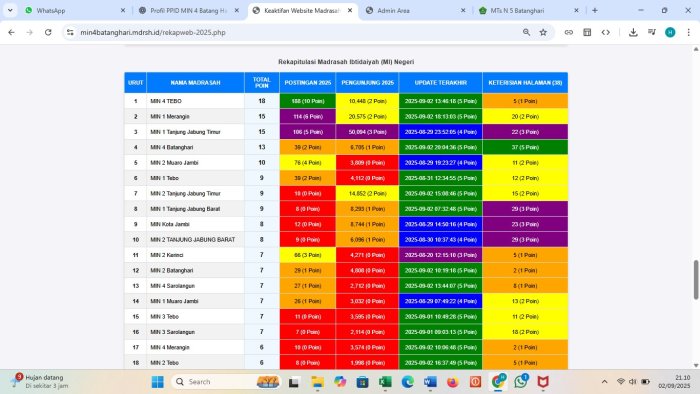This screenshot has height=394, width=700.
Task: Select the MIN 4 Batanghari row name
Action: pyautogui.click(x=172, y=147)
